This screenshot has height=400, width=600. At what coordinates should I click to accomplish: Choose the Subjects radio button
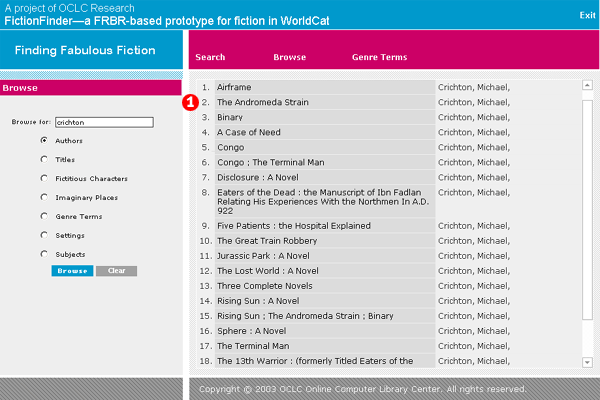tap(44, 254)
